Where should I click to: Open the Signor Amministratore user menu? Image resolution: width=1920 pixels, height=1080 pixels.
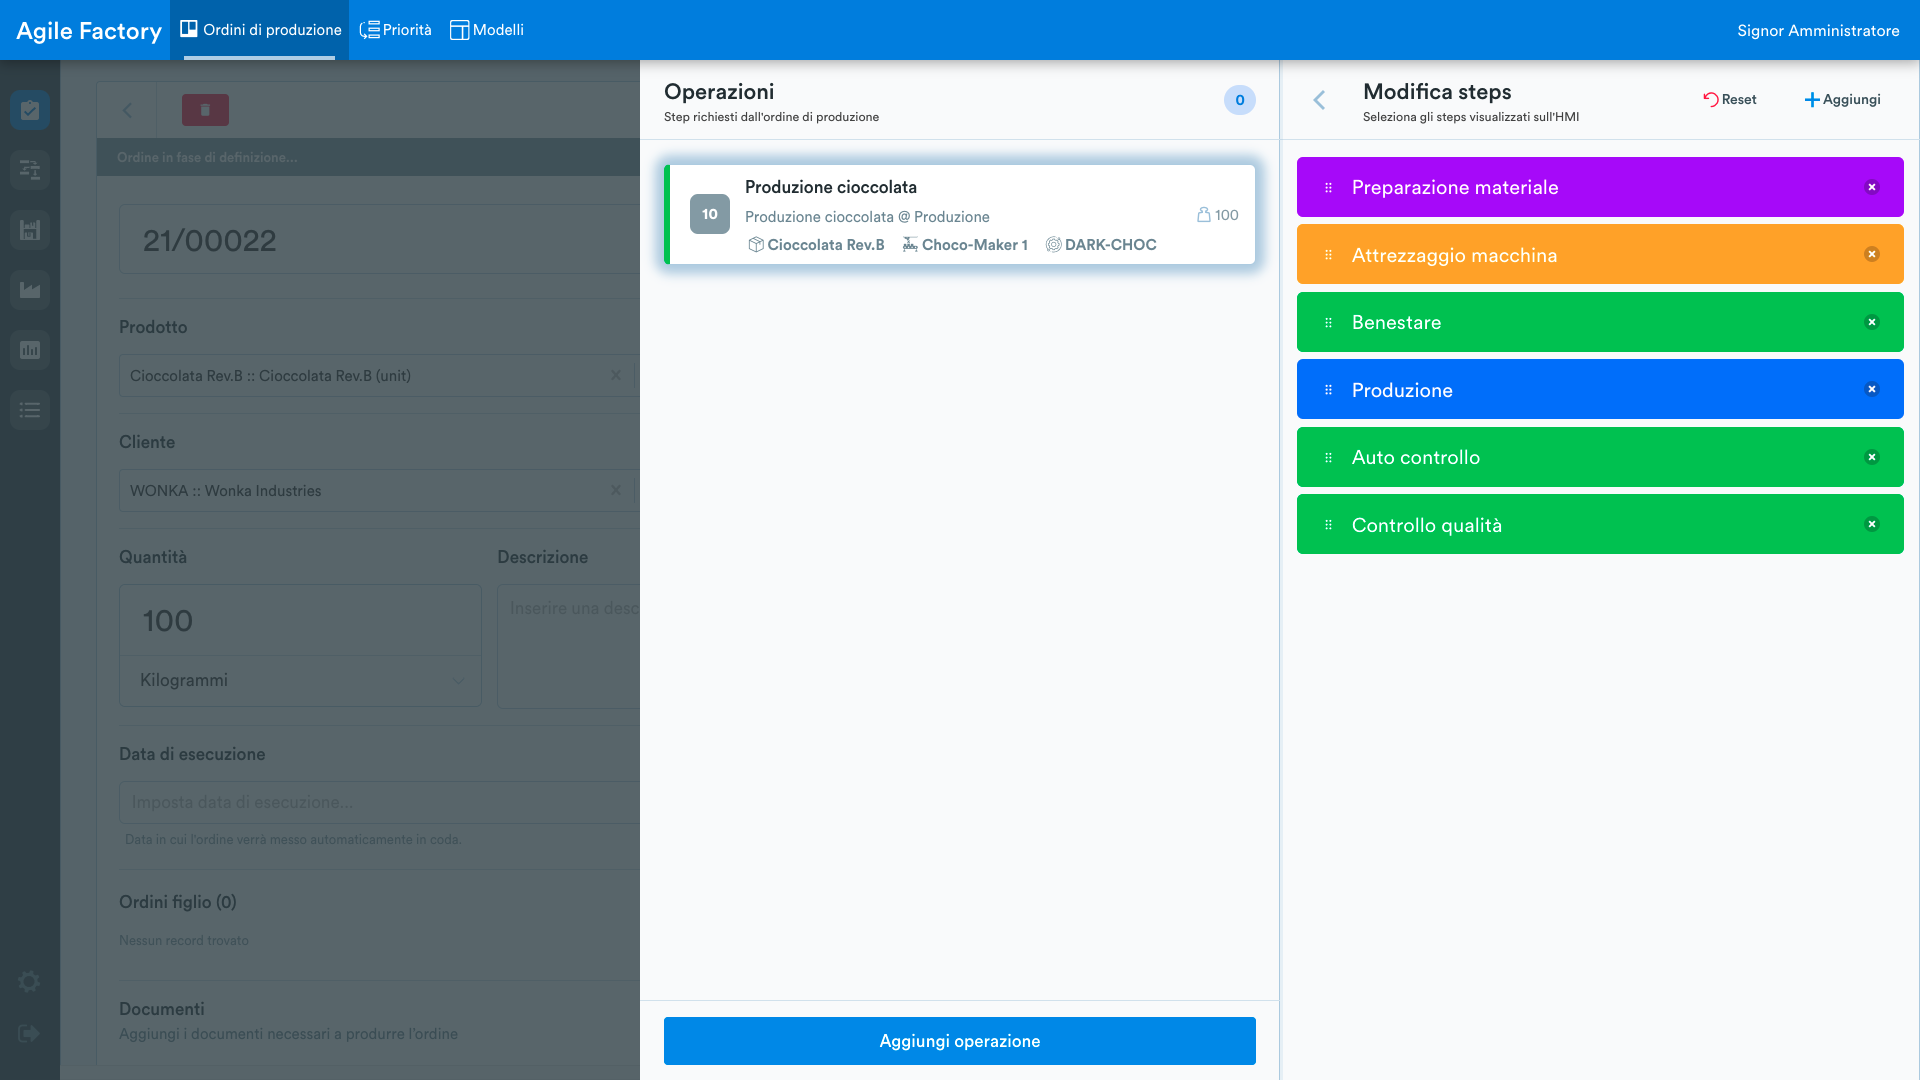coord(1817,31)
